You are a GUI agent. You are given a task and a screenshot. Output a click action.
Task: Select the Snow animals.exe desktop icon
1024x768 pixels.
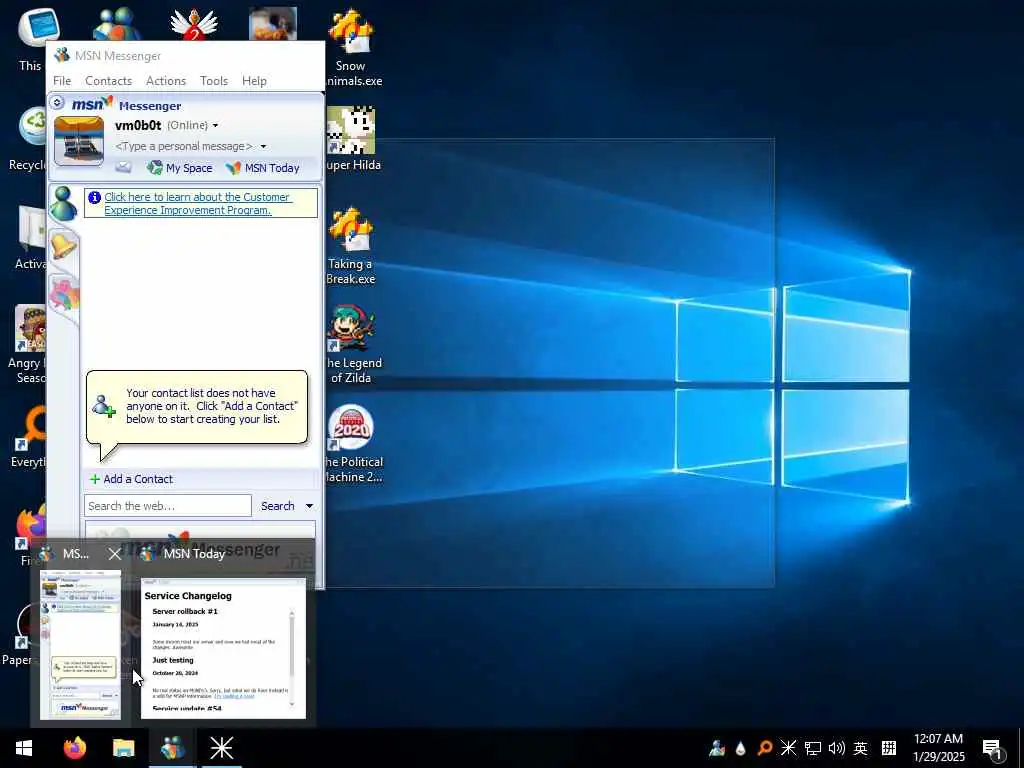pyautogui.click(x=352, y=47)
